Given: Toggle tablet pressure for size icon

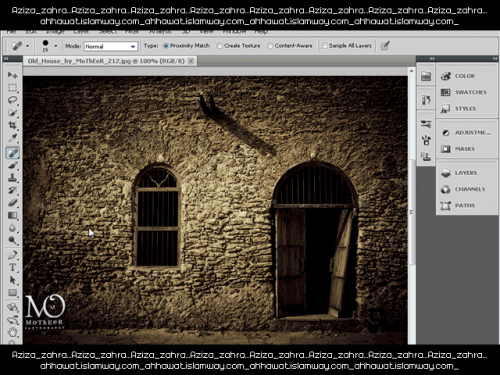Looking at the screenshot, I should click(x=385, y=46).
